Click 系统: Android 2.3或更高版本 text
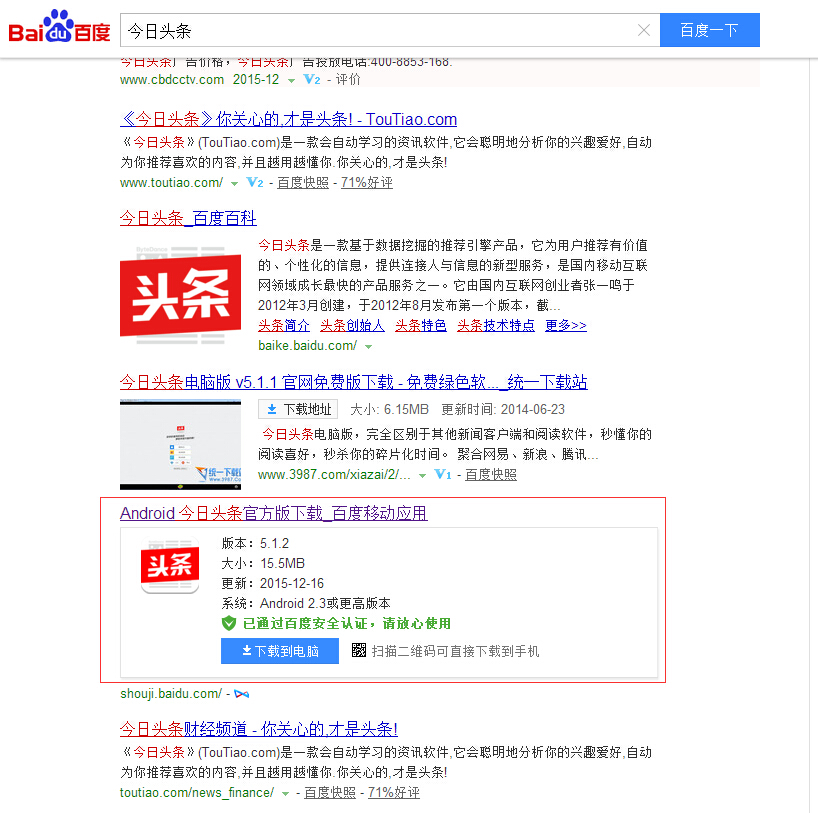 (306, 604)
